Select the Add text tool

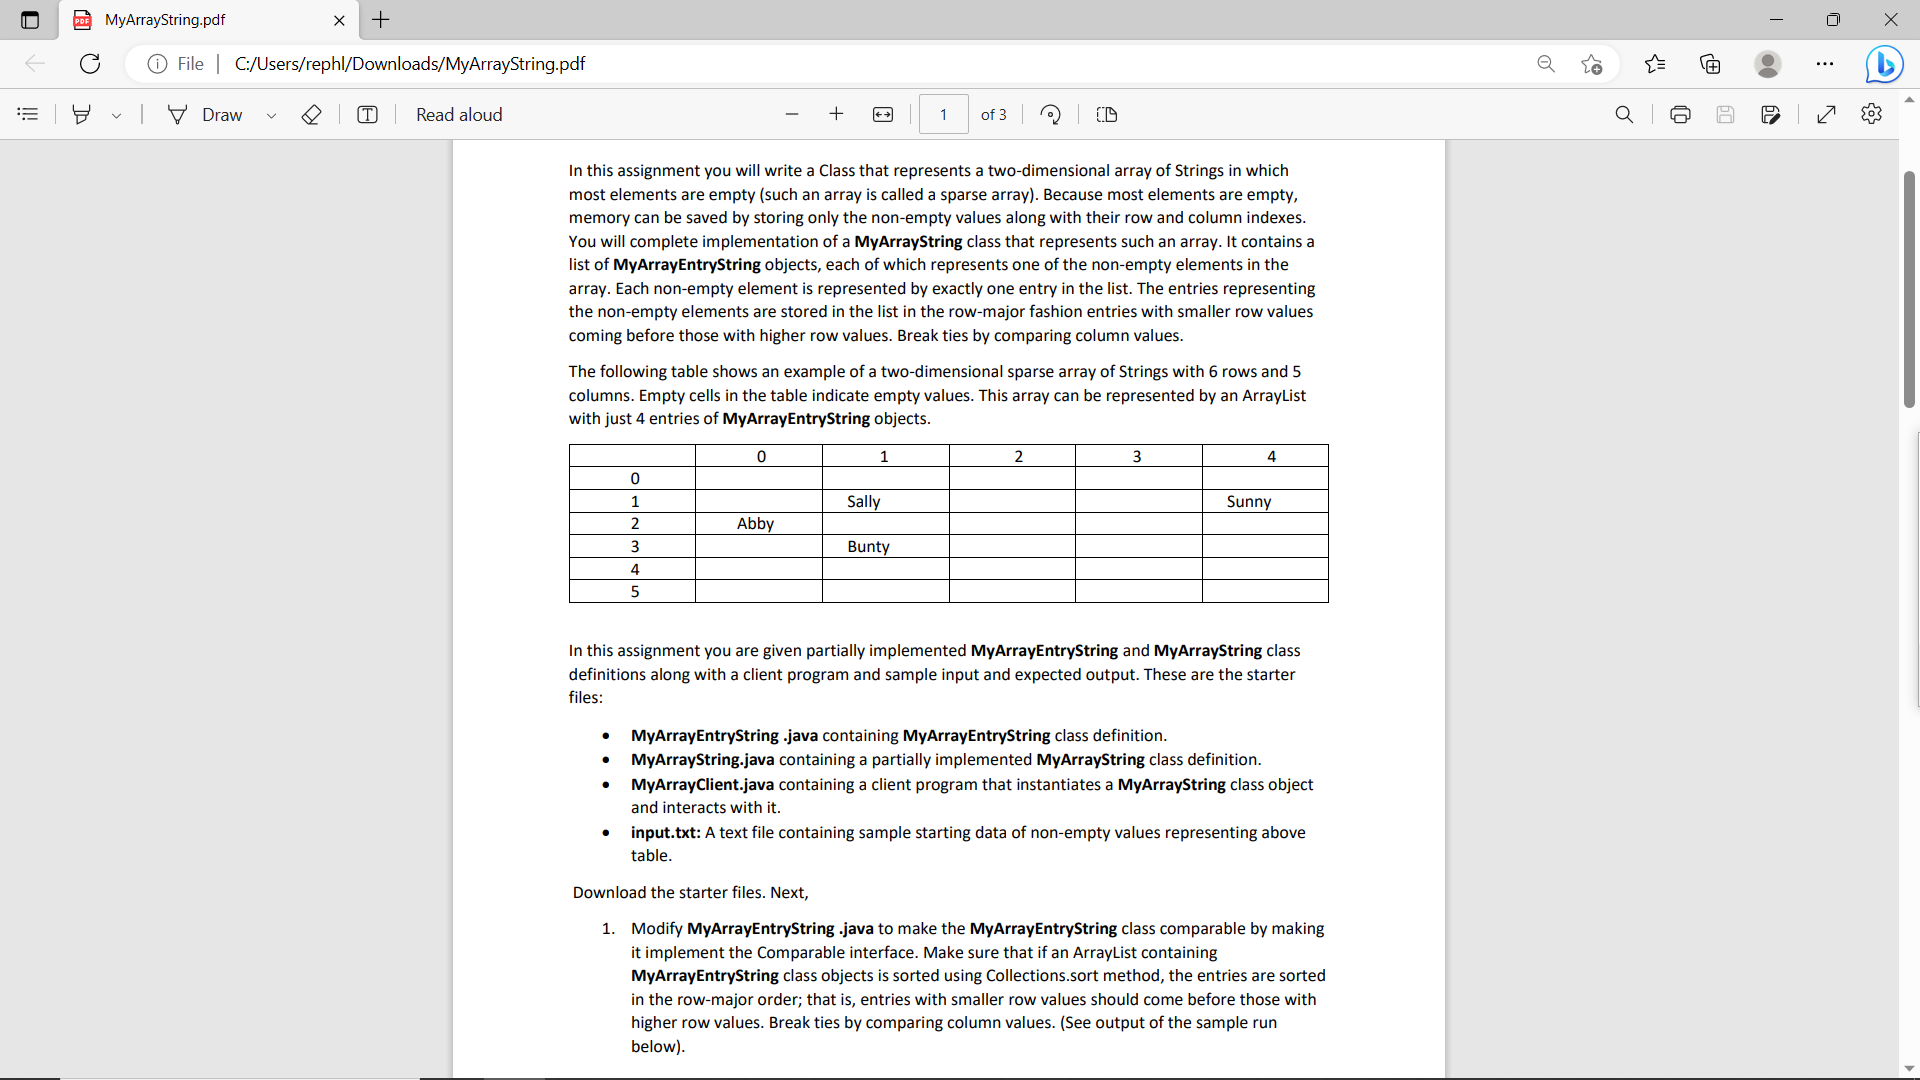(x=367, y=114)
